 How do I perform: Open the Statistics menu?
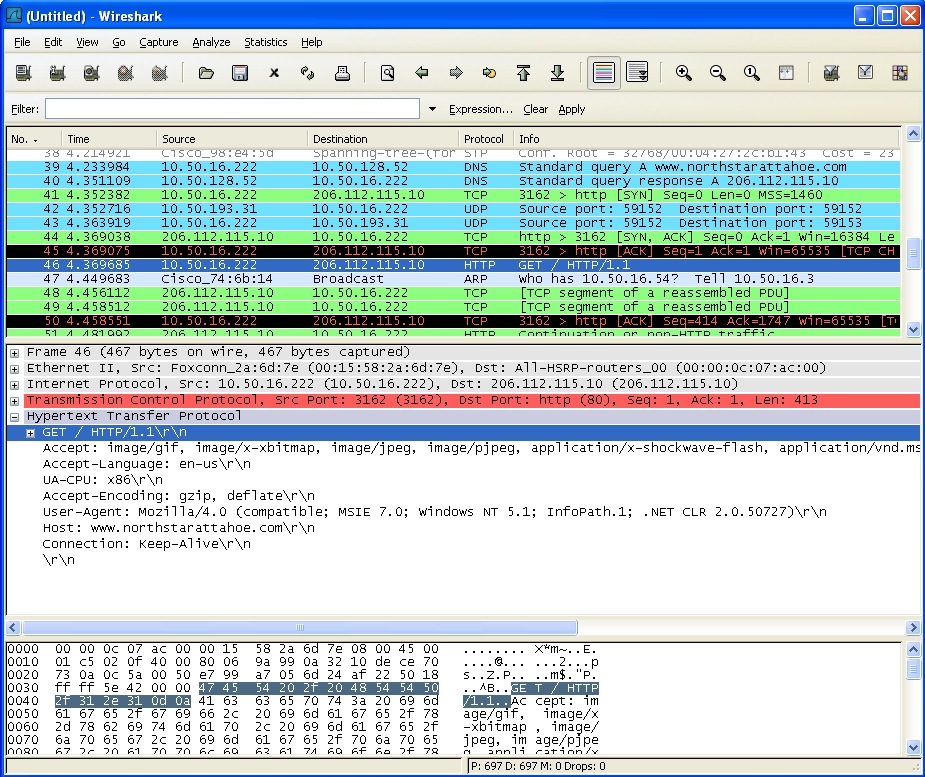coord(265,42)
